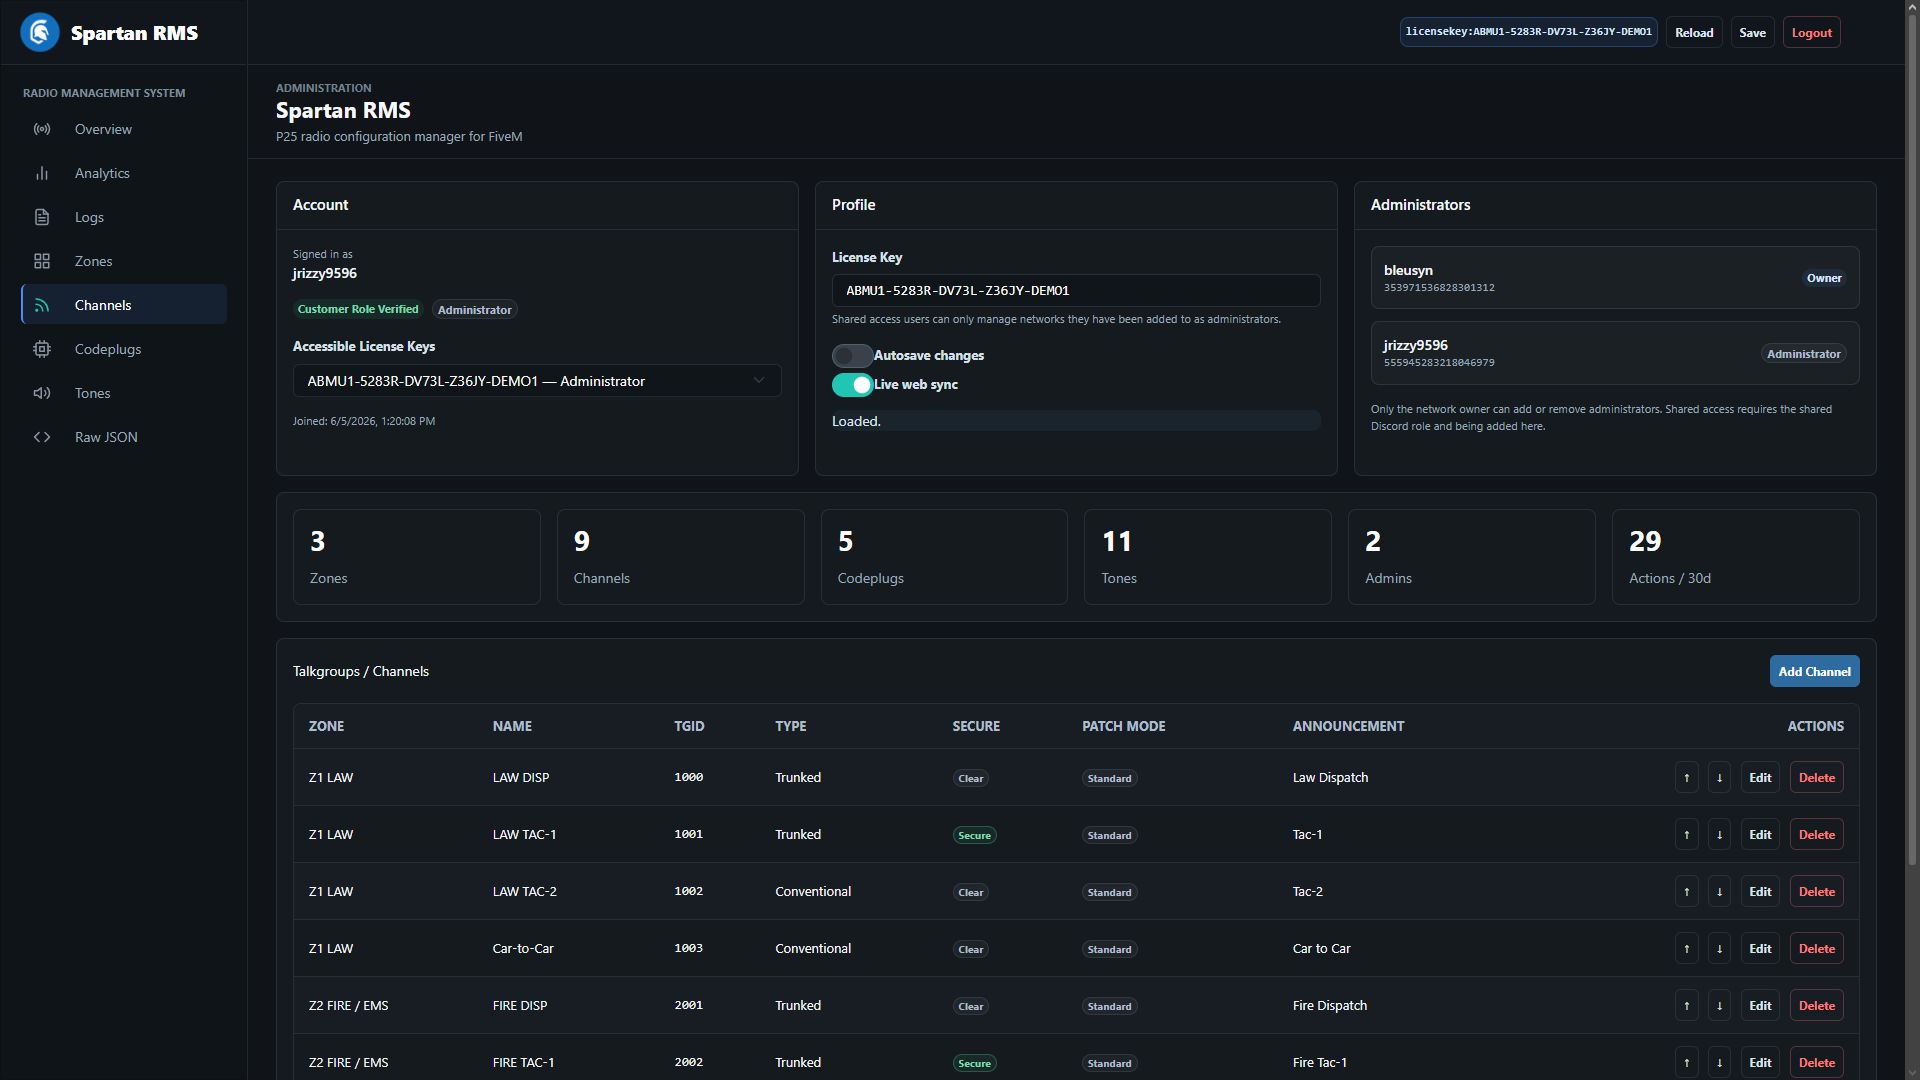
Task: Click the Analytics bar chart icon
Action: pyautogui.click(x=42, y=173)
